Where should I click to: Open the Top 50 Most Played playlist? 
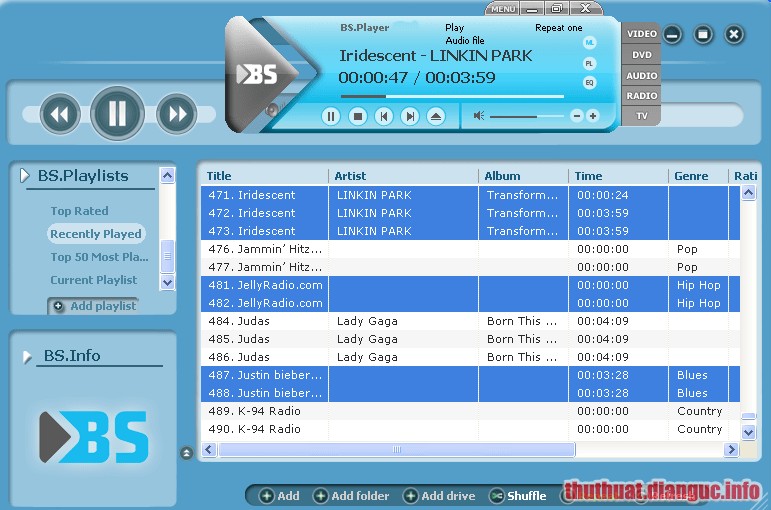pyautogui.click(x=99, y=257)
